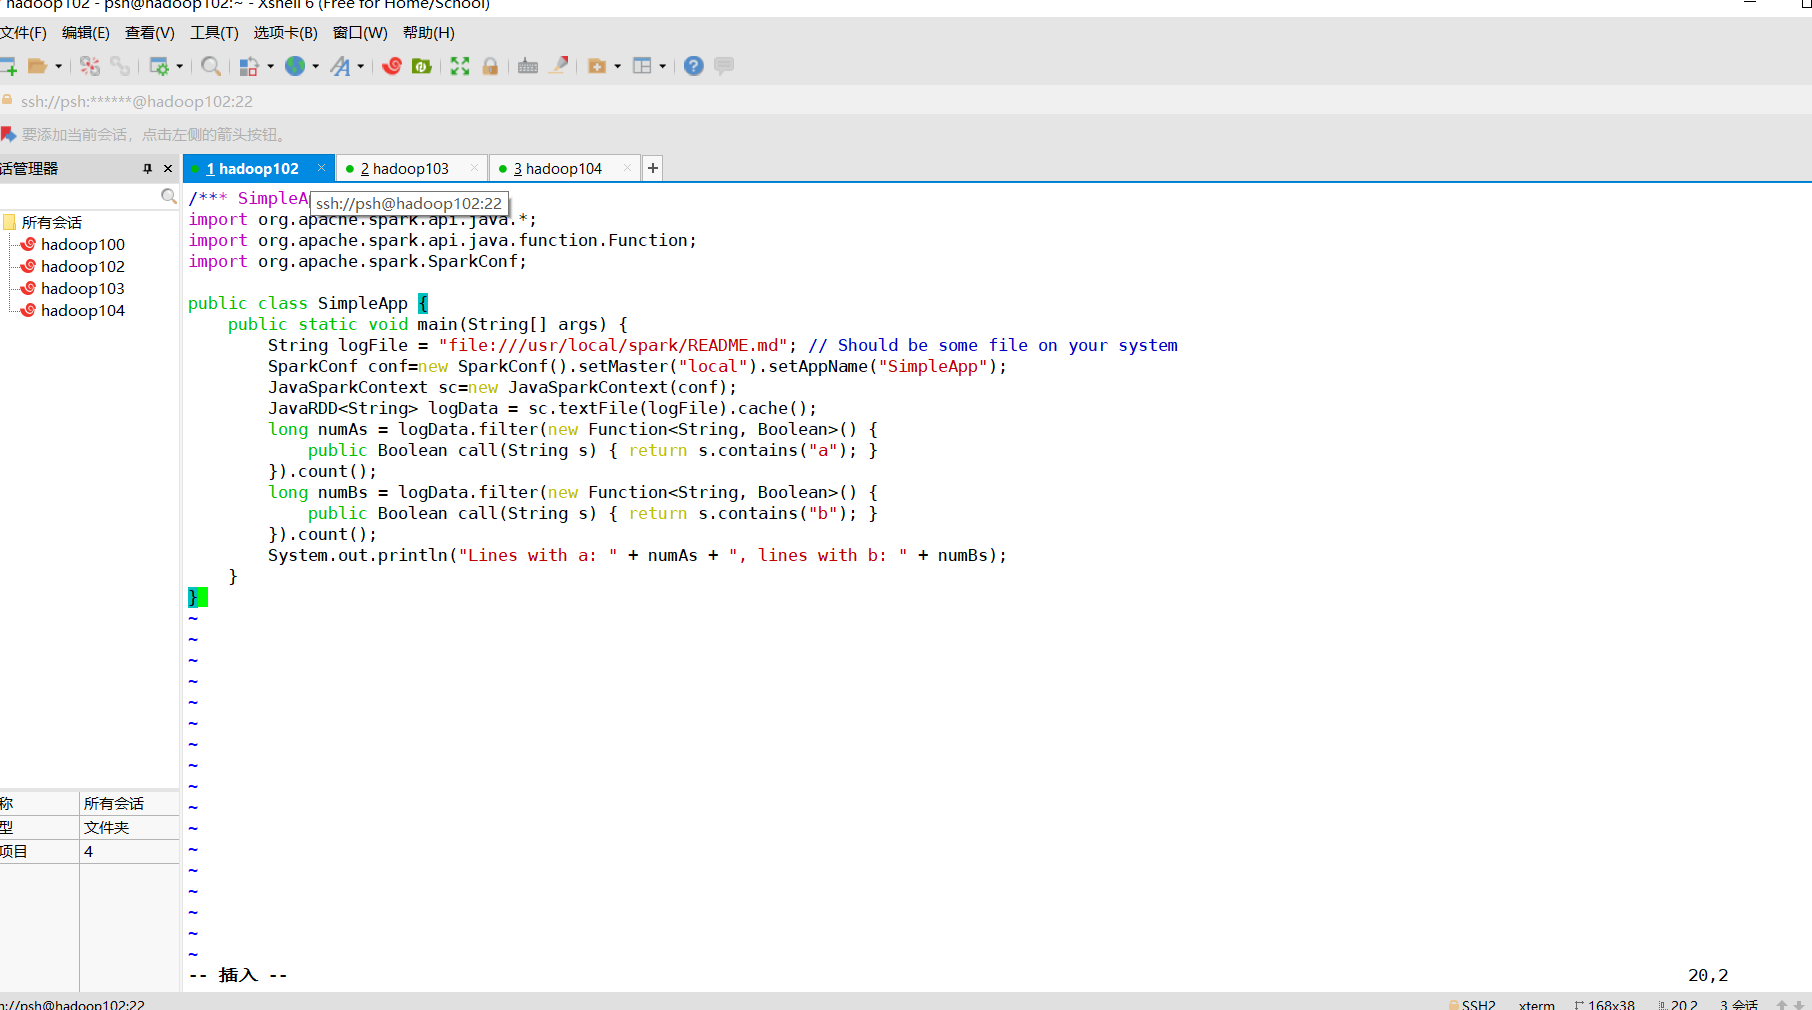Viewport: 1812px width, 1010px height.
Task: Switch to the 2 hadoop103 tab
Action: coord(405,169)
